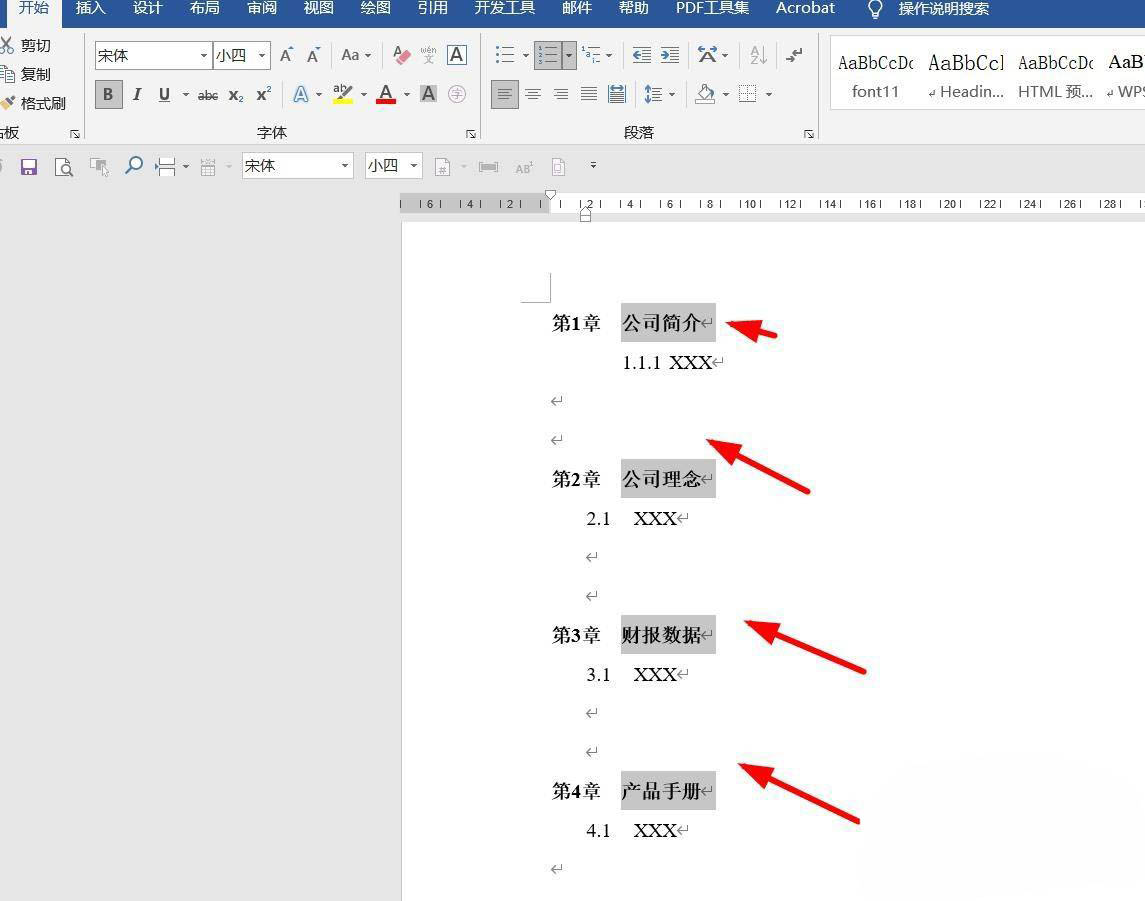
Task: Sort paragraph A-Z icon
Action: pos(758,55)
